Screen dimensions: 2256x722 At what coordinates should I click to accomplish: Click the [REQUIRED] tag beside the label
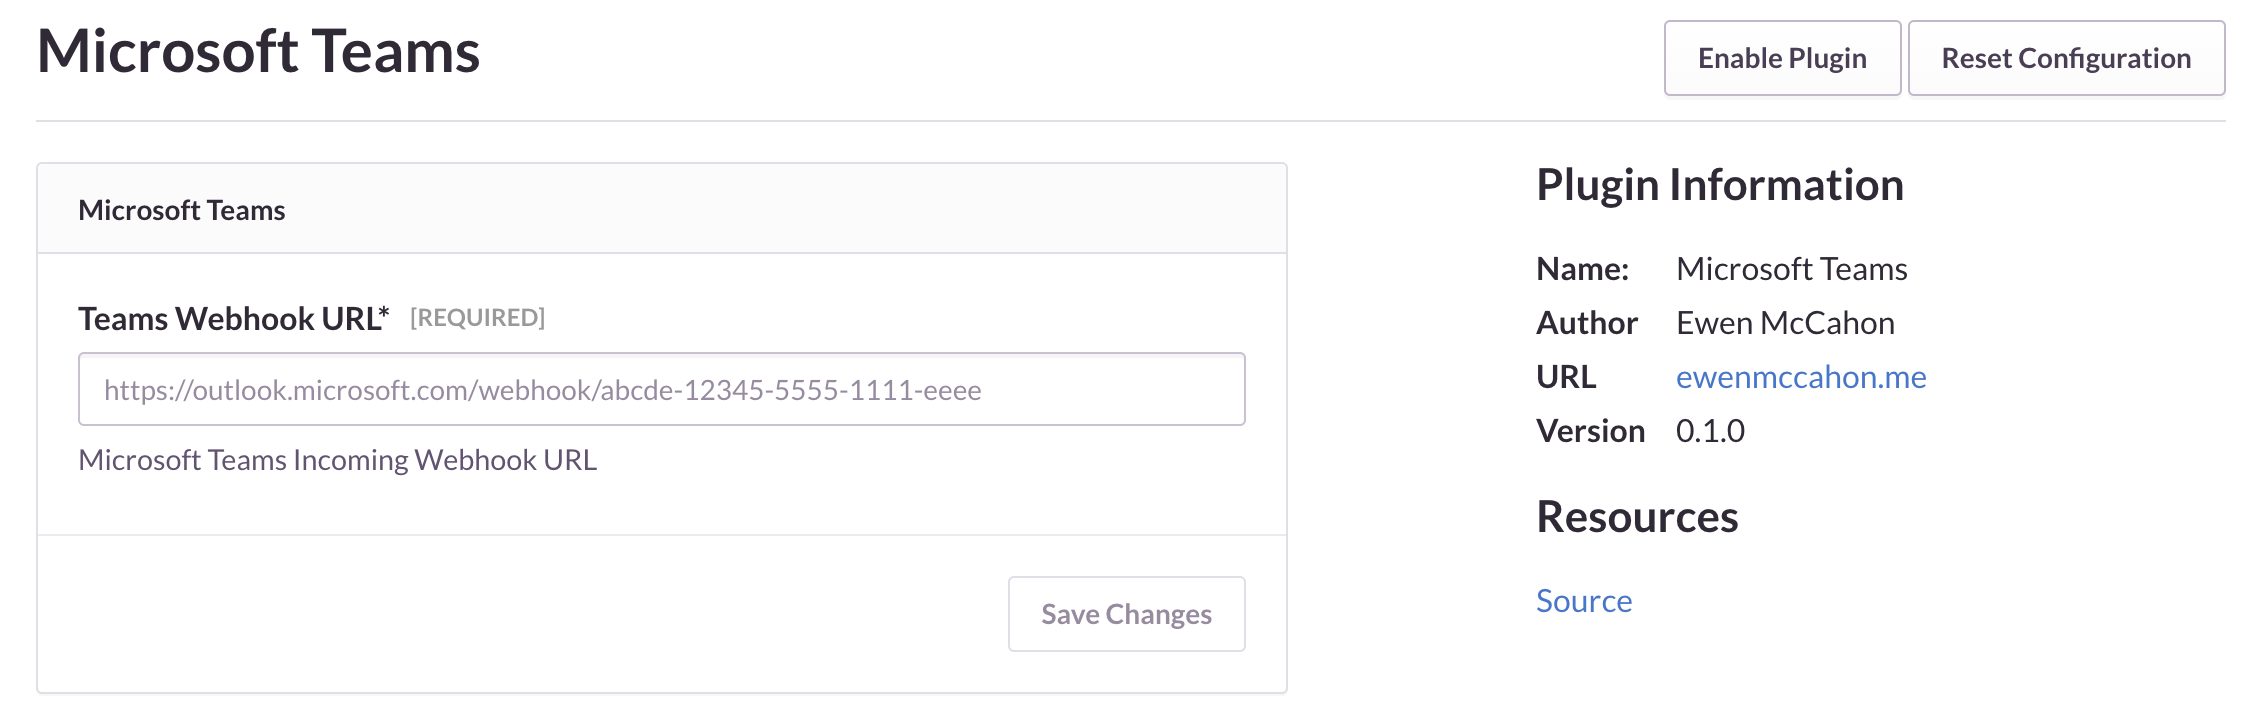coord(478,318)
